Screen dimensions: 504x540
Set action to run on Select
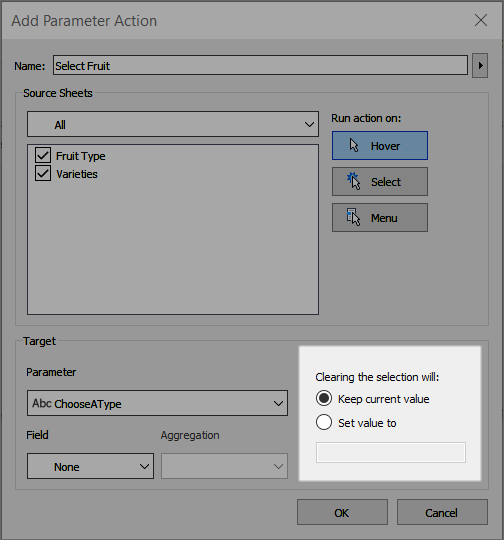(380, 182)
